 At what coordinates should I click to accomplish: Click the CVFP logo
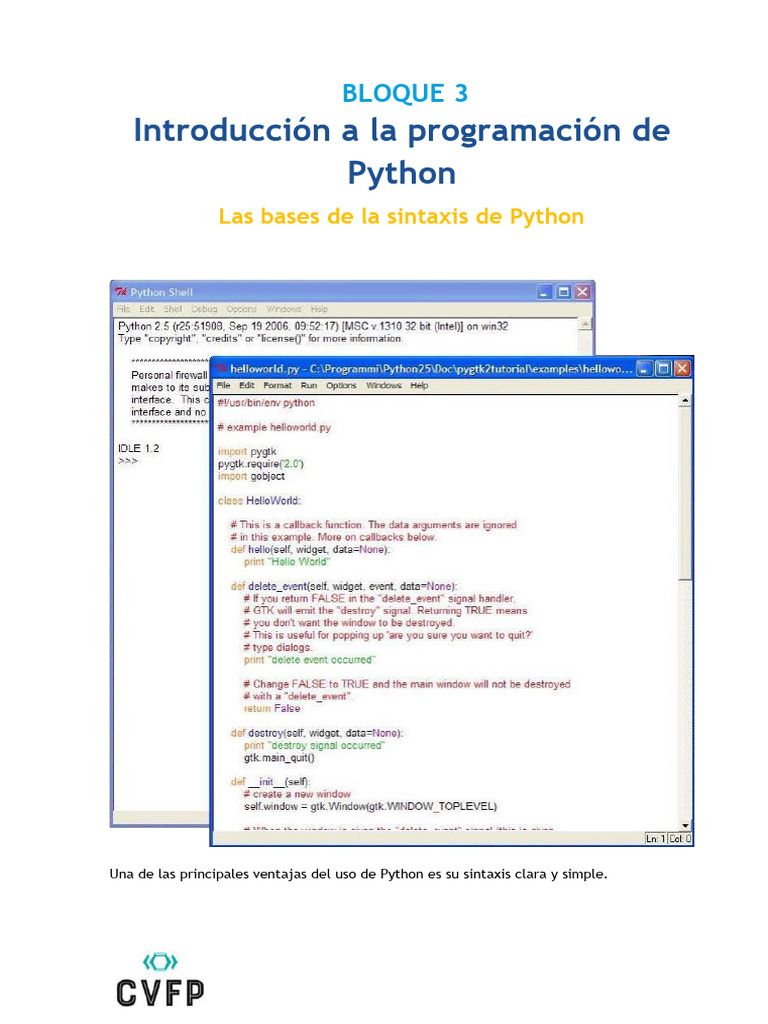160,980
